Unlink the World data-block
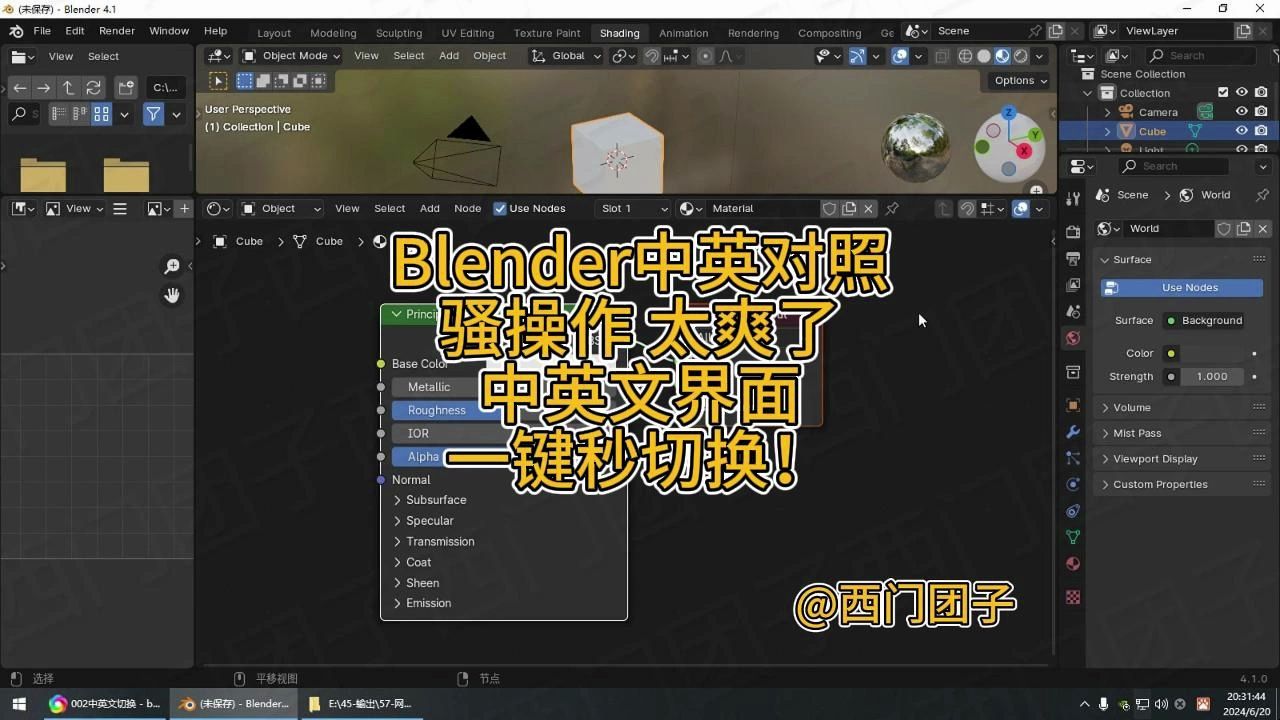Image resolution: width=1280 pixels, height=720 pixels. 1262,228
